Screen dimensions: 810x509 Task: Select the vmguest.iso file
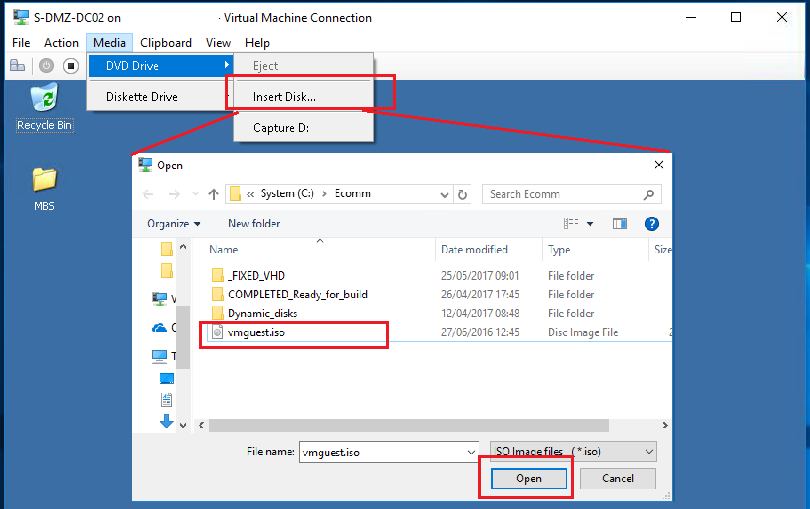coord(256,333)
